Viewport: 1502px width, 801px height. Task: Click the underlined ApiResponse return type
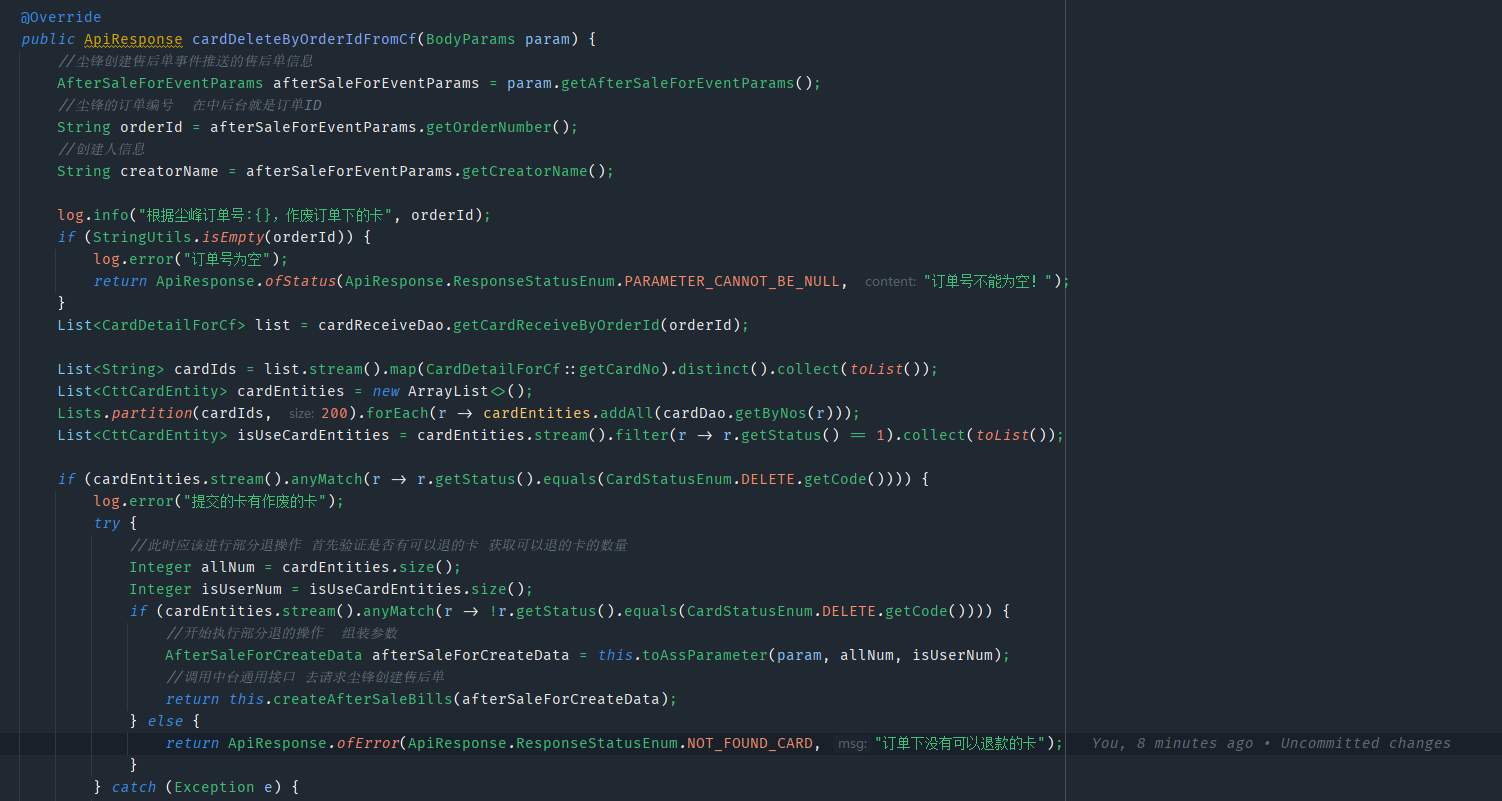point(133,39)
